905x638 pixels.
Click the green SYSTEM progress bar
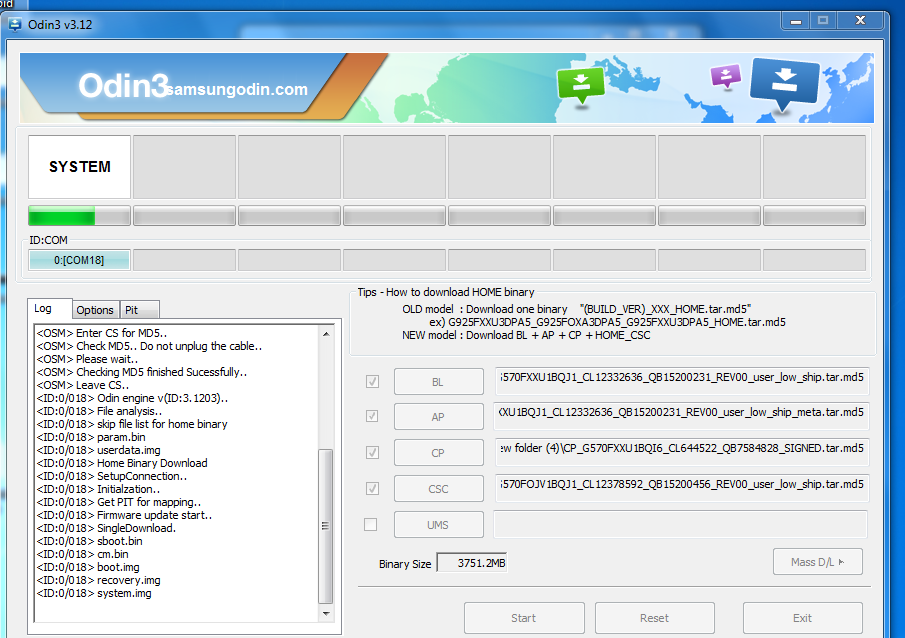pos(79,216)
